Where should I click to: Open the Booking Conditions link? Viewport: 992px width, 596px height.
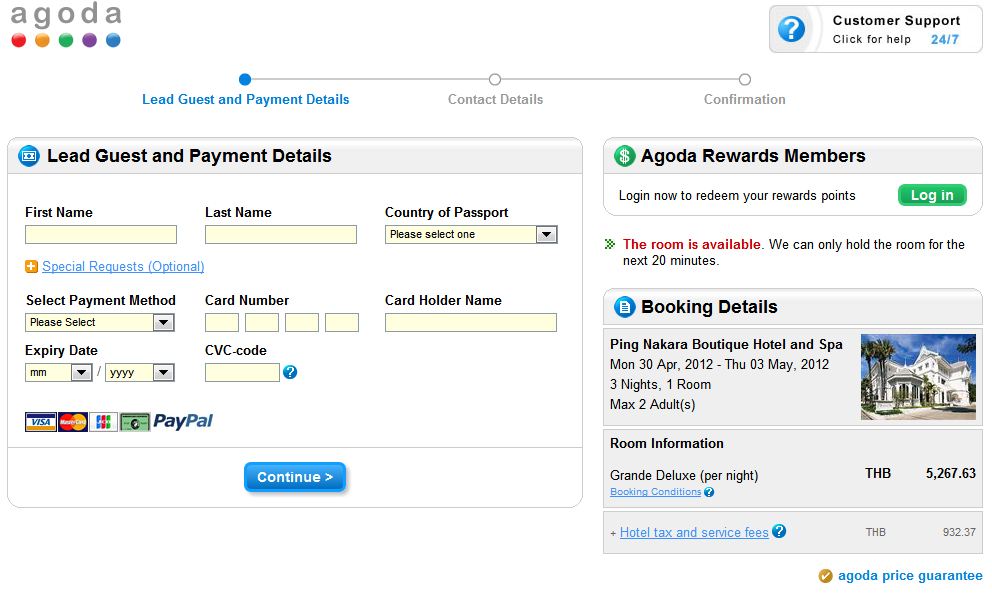[655, 492]
